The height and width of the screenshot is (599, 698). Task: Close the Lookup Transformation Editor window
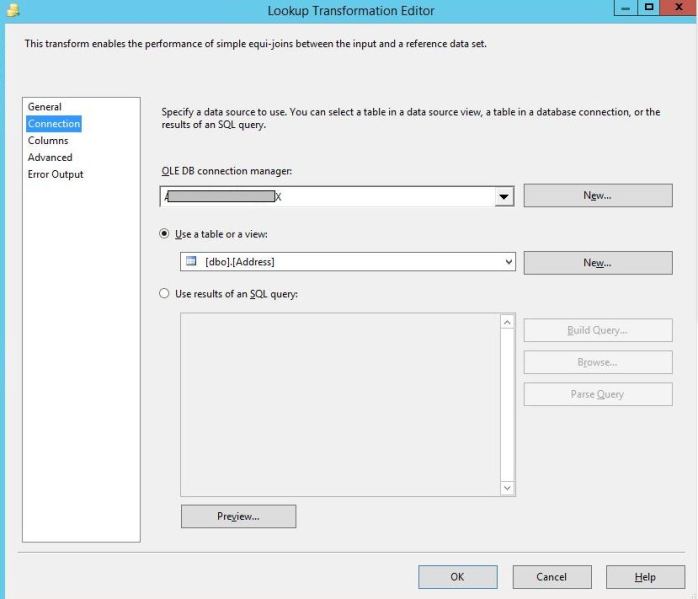pyautogui.click(x=678, y=8)
